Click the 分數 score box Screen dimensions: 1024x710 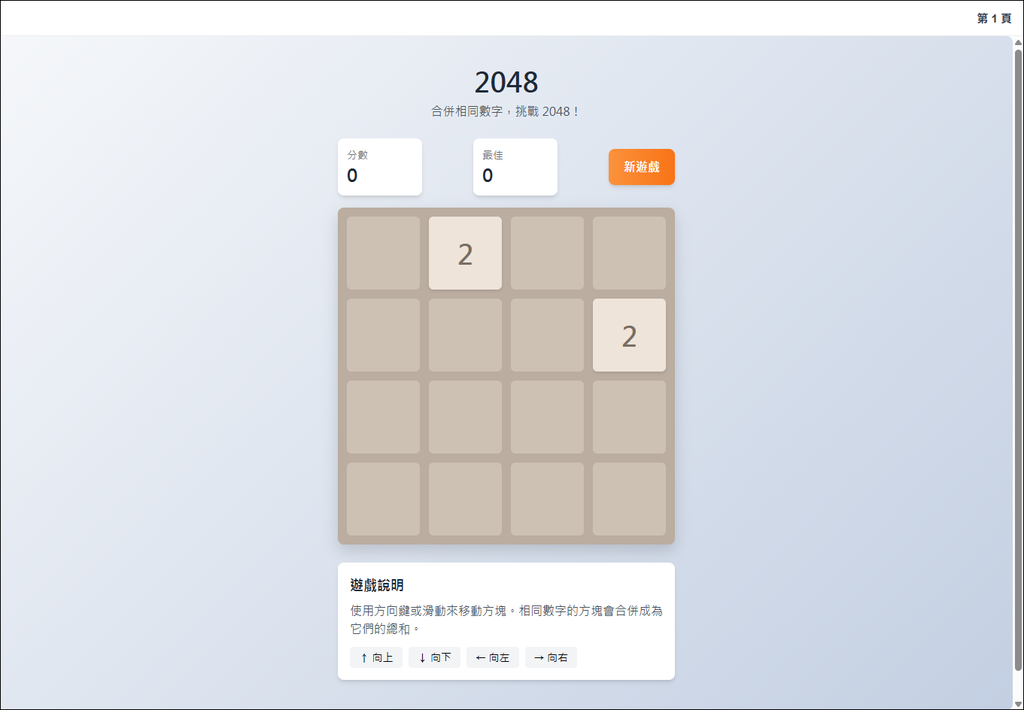click(x=379, y=167)
